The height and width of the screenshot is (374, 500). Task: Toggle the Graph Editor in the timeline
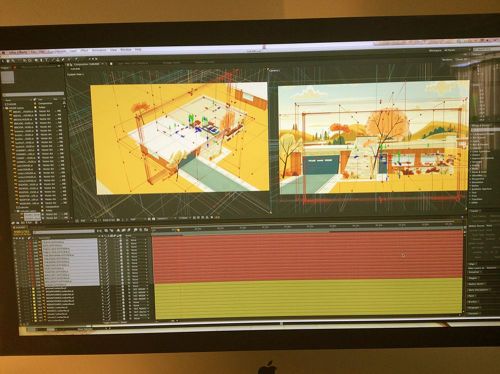tap(146, 230)
